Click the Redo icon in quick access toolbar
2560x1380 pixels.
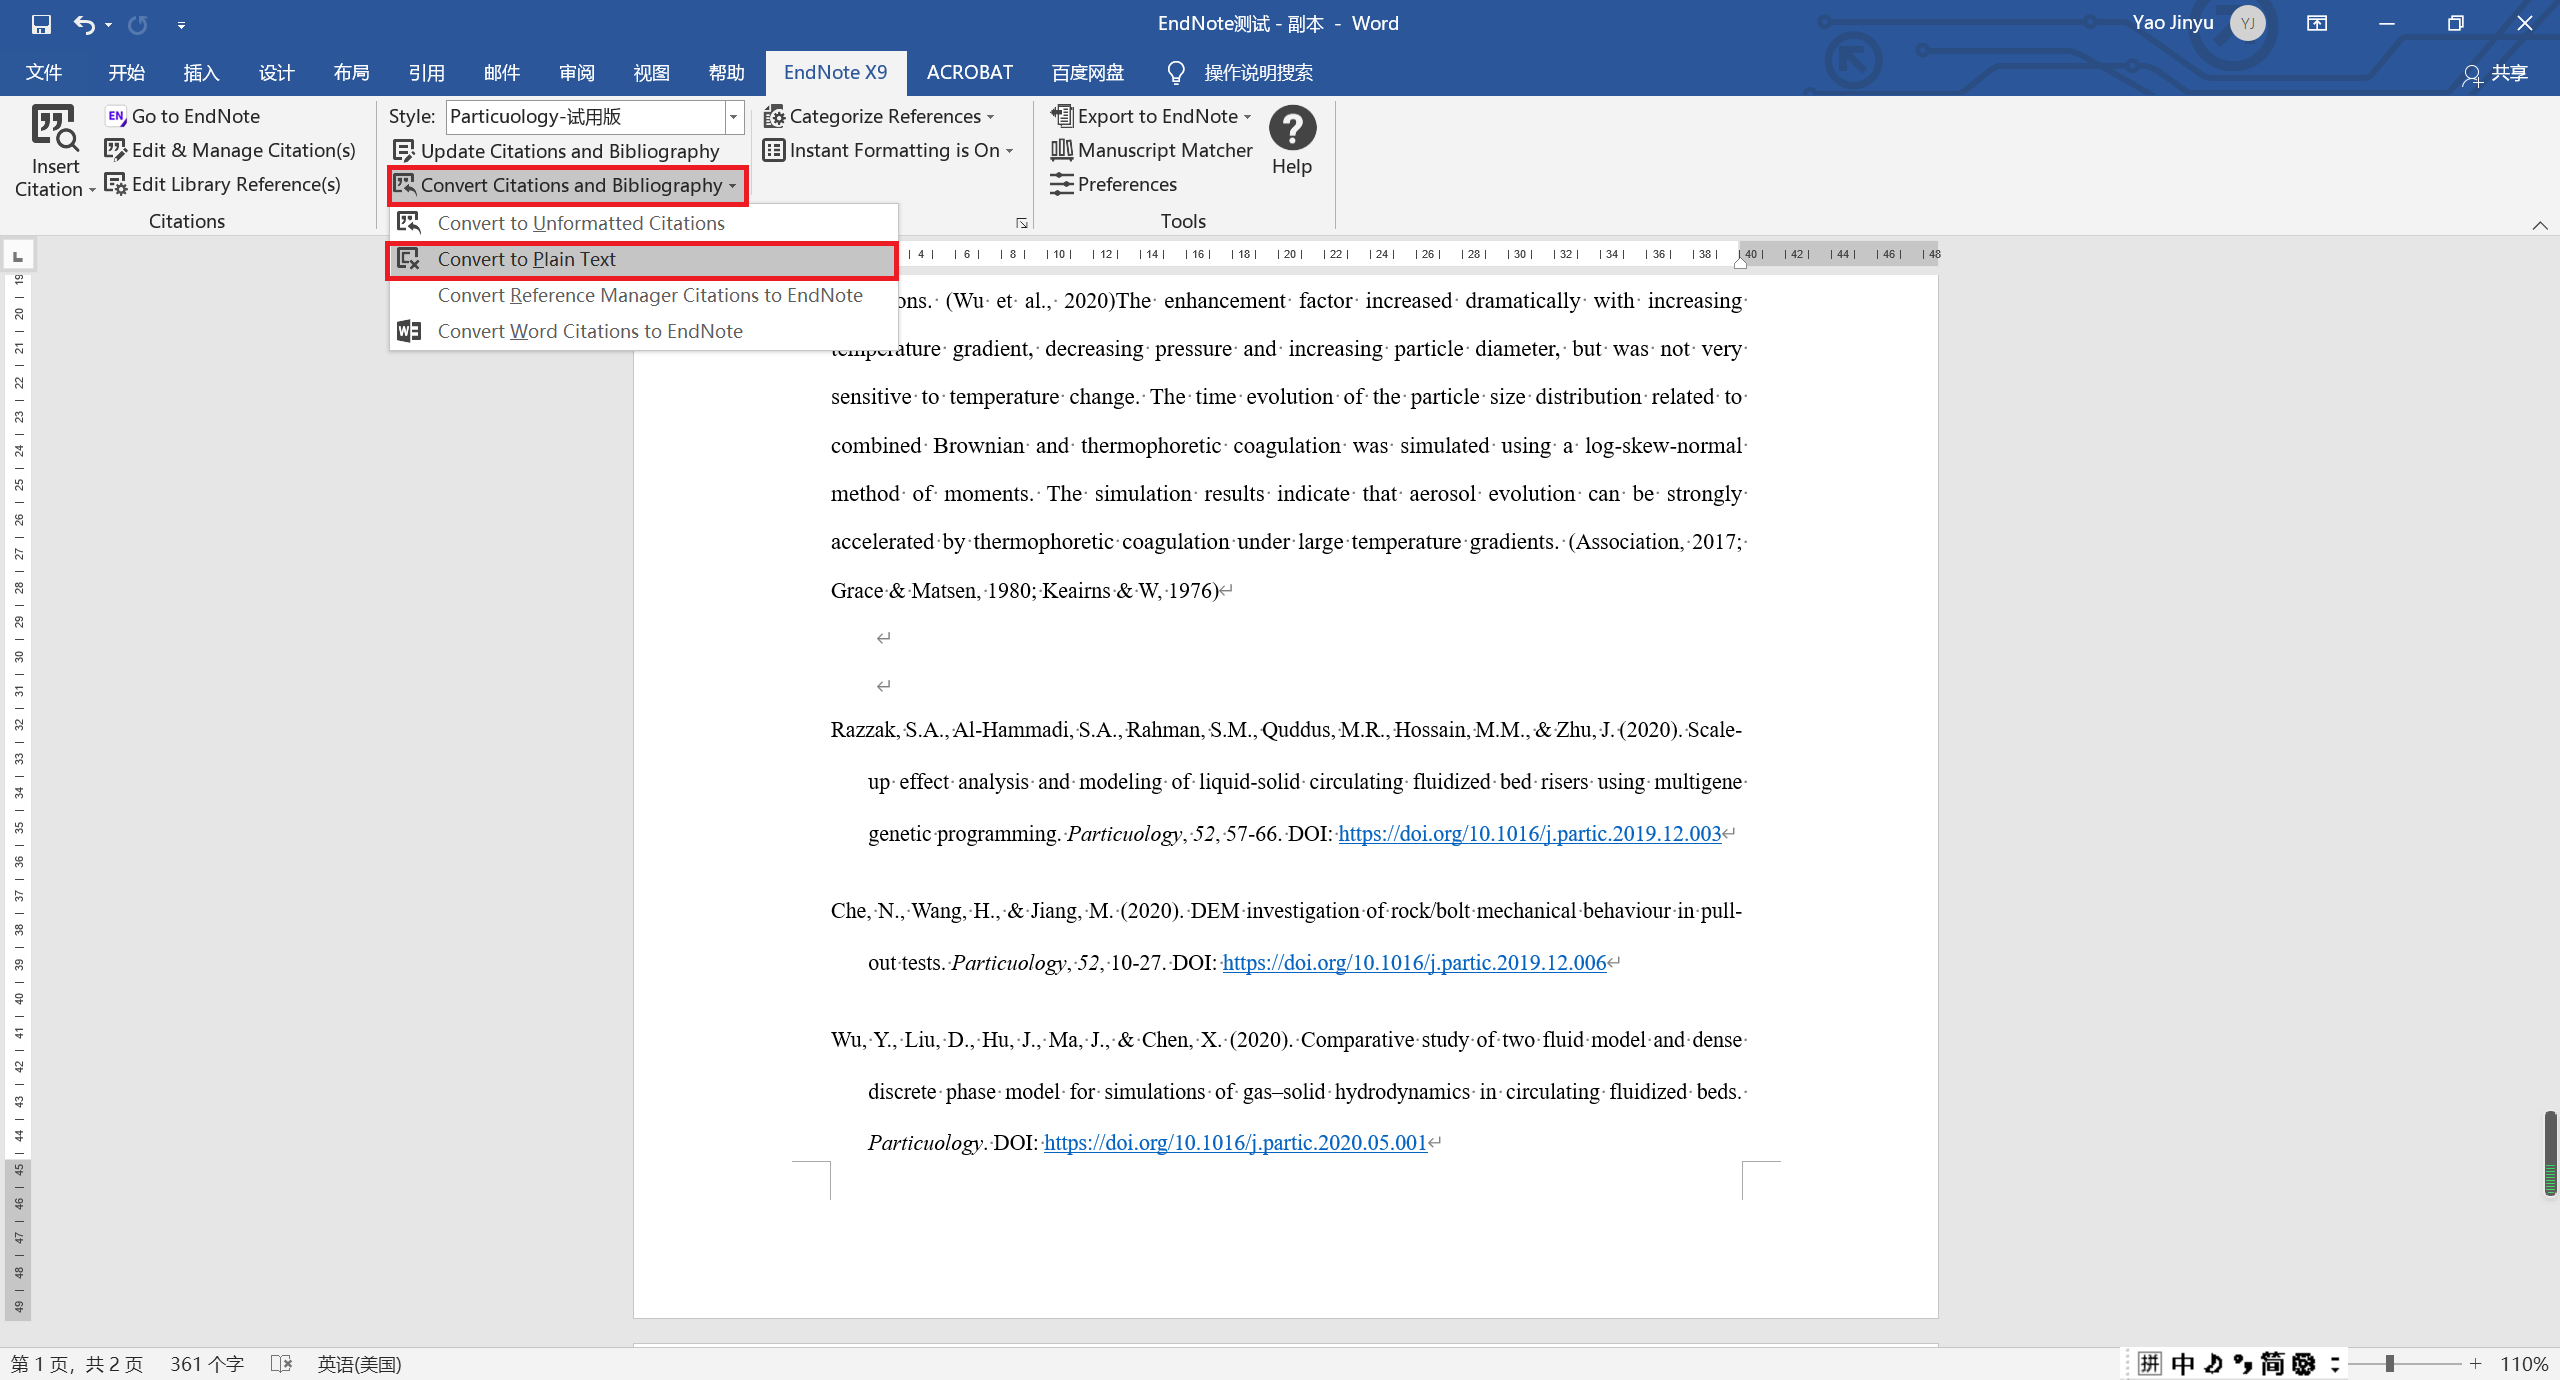coord(138,24)
